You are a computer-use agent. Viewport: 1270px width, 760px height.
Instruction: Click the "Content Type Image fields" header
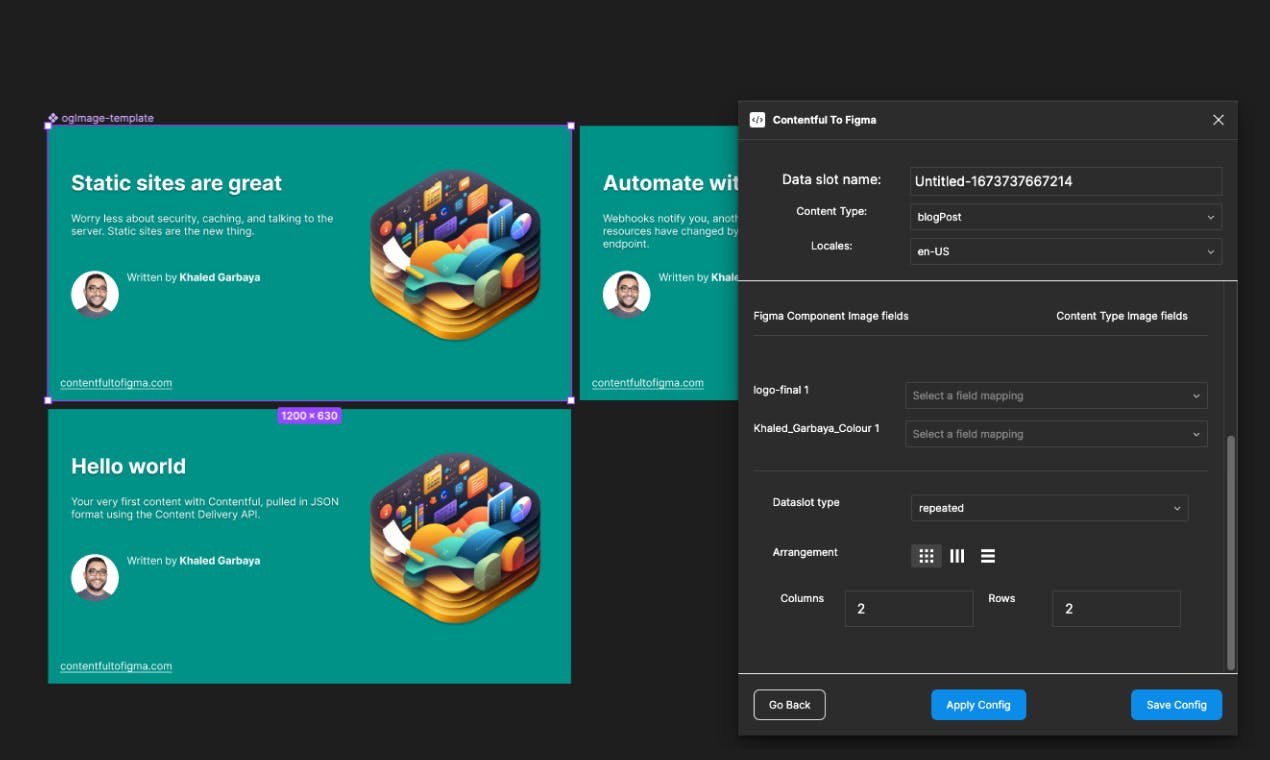(1122, 316)
